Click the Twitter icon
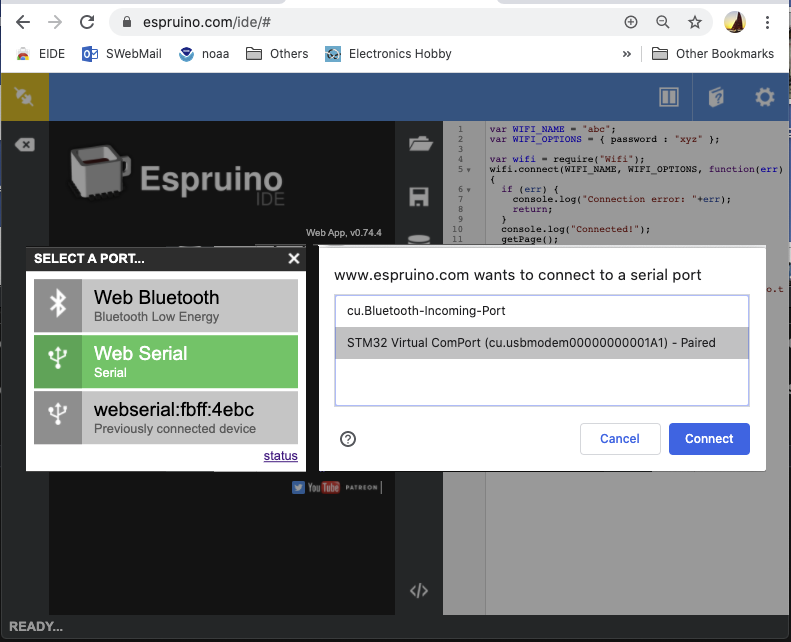 pyautogui.click(x=298, y=487)
